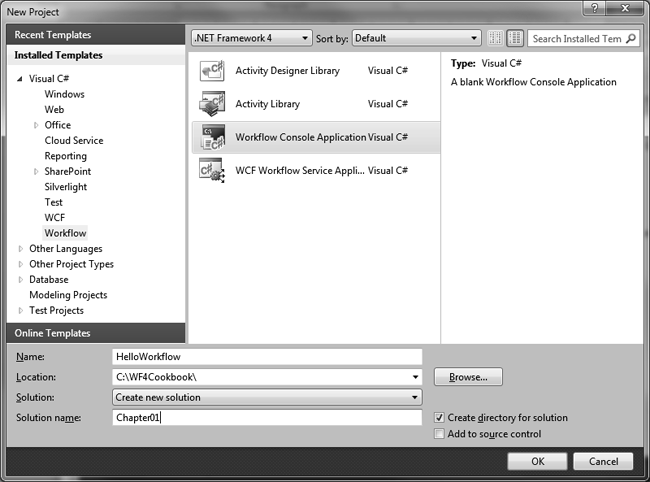Image resolution: width=650 pixels, height=482 pixels.
Task: Open the Online Templates section
Action: [96, 333]
